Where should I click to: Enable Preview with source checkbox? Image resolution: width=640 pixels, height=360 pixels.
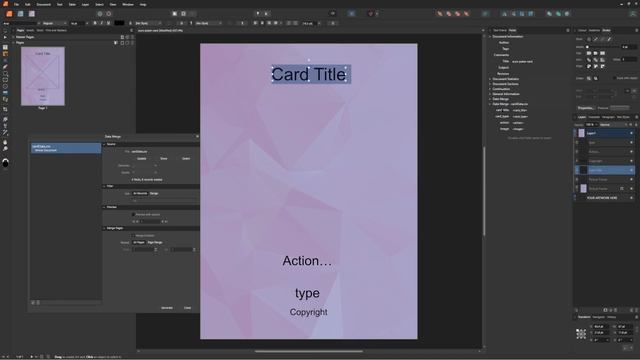click(x=133, y=214)
